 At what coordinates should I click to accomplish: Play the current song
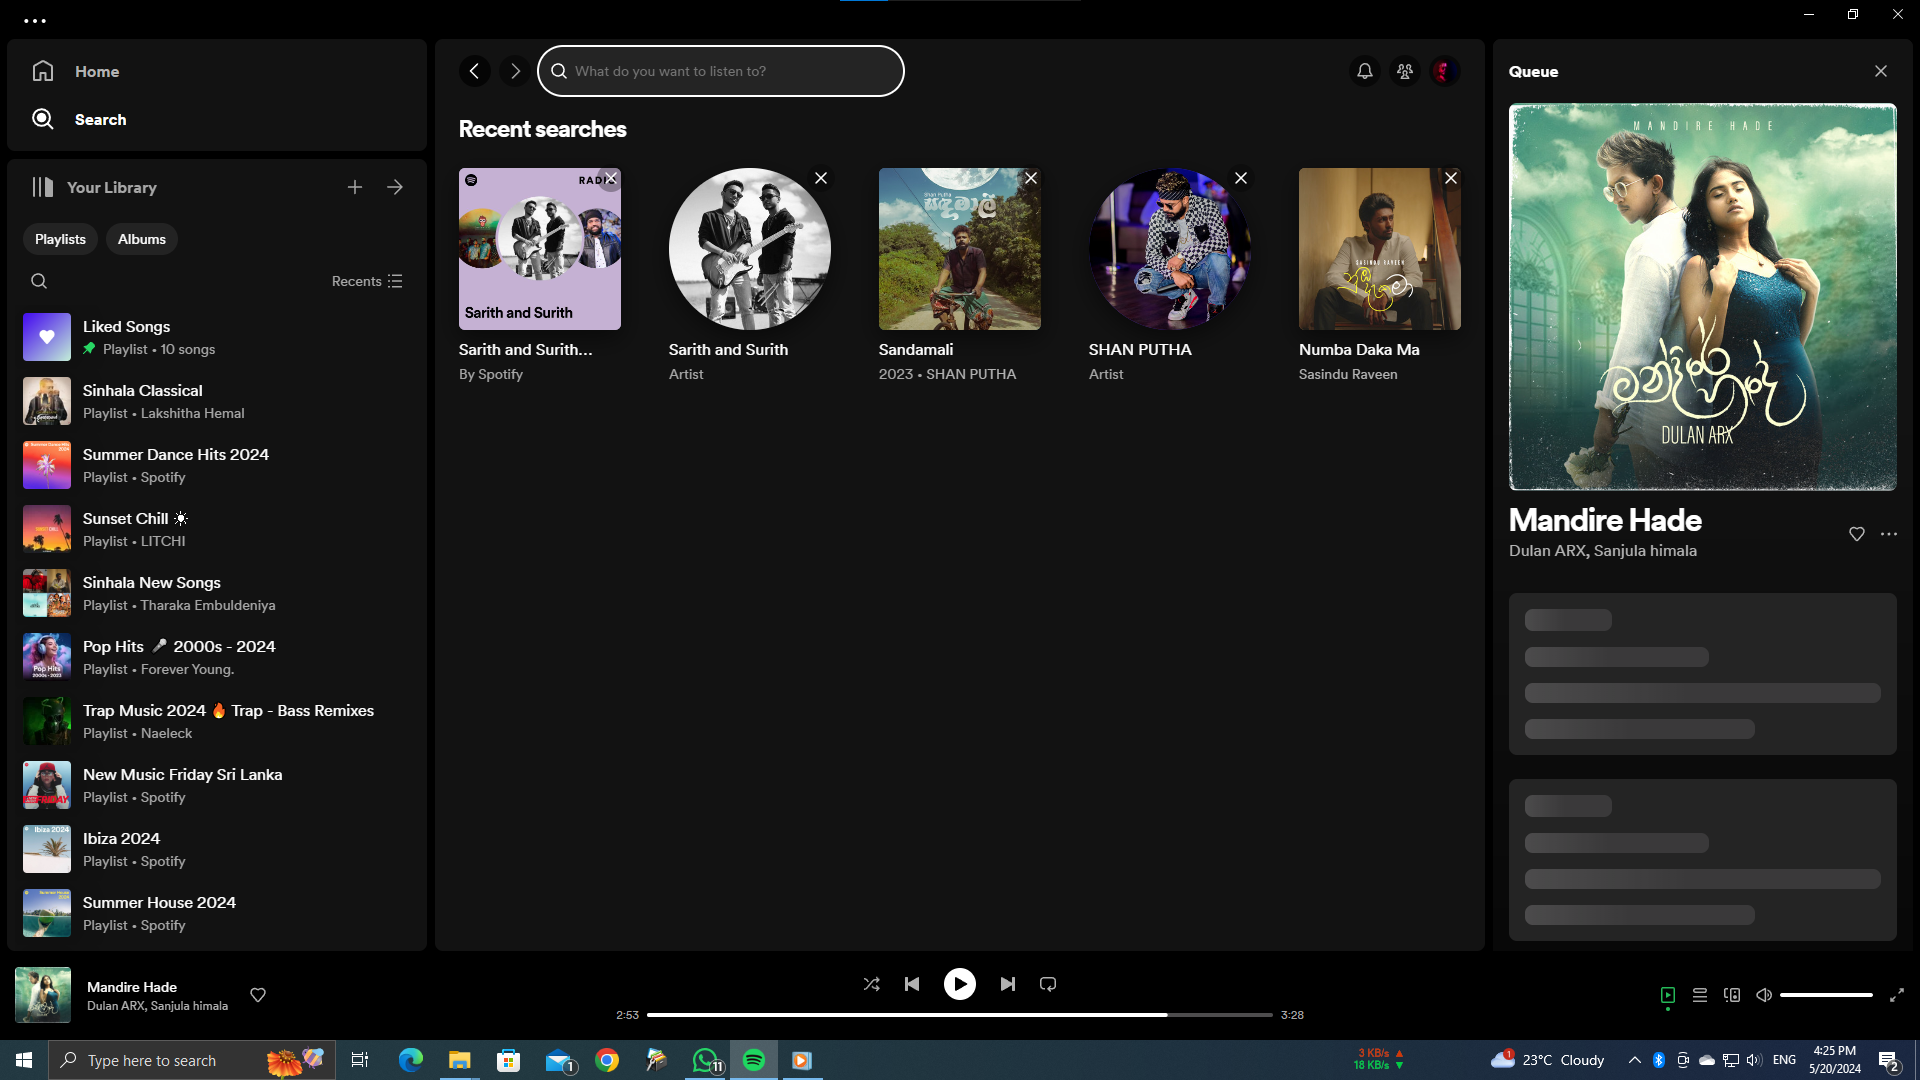[x=960, y=984]
